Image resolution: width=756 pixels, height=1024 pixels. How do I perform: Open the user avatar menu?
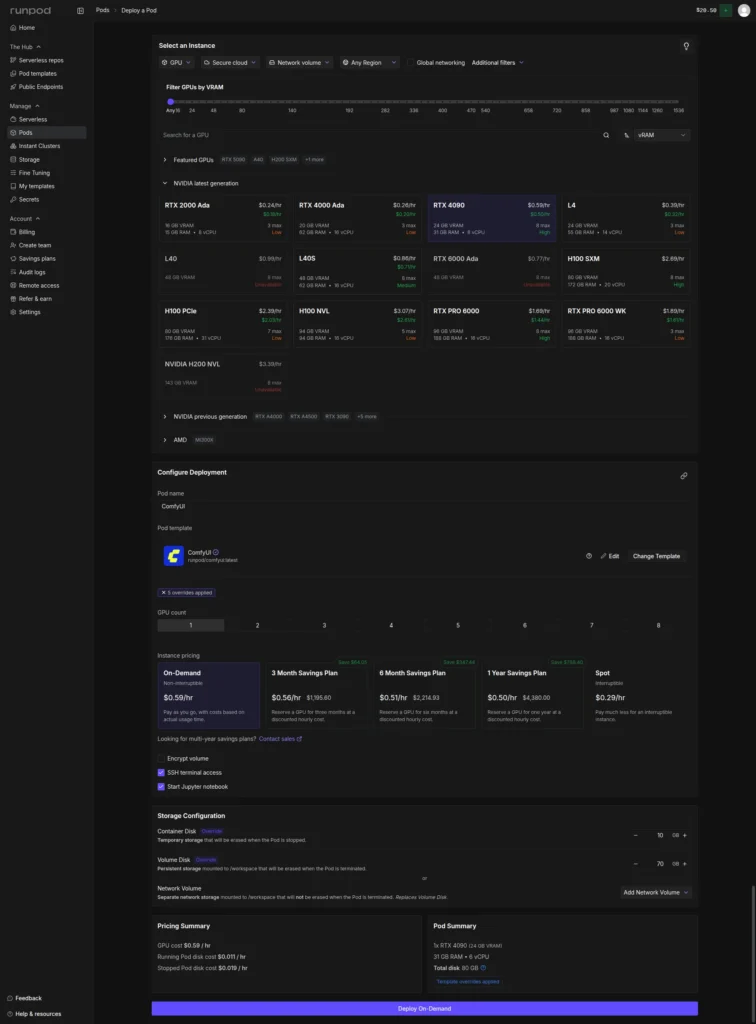[742, 10]
